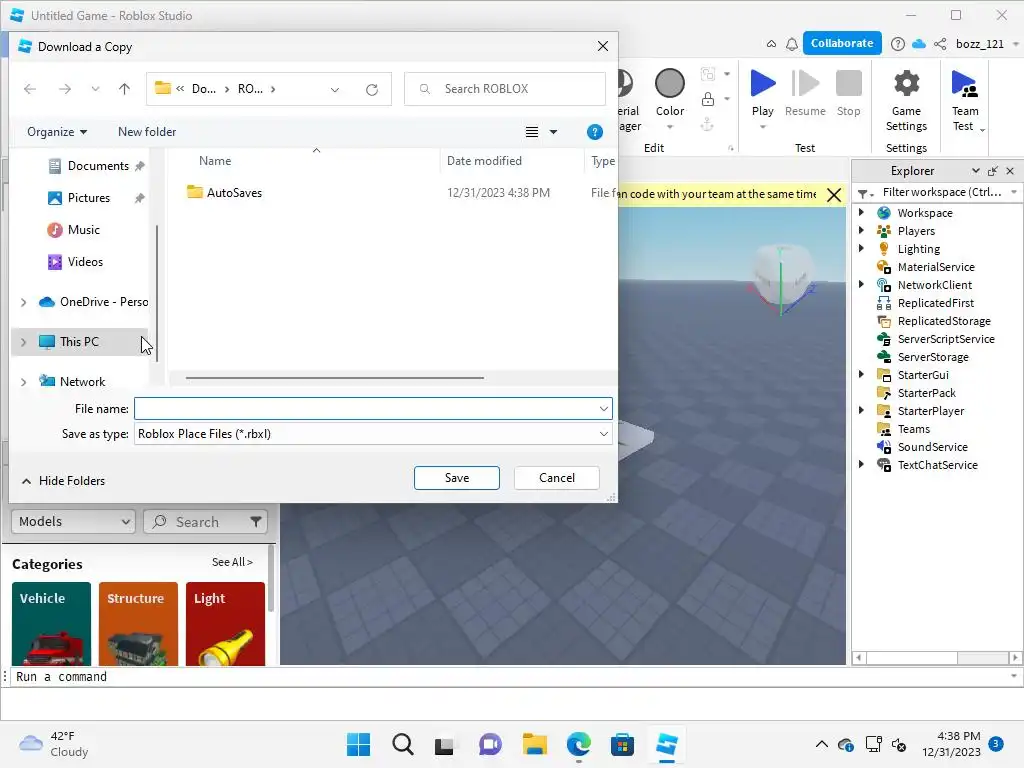Select Teams service in Explorer
Image resolution: width=1024 pixels, height=768 pixels.
tap(913, 429)
